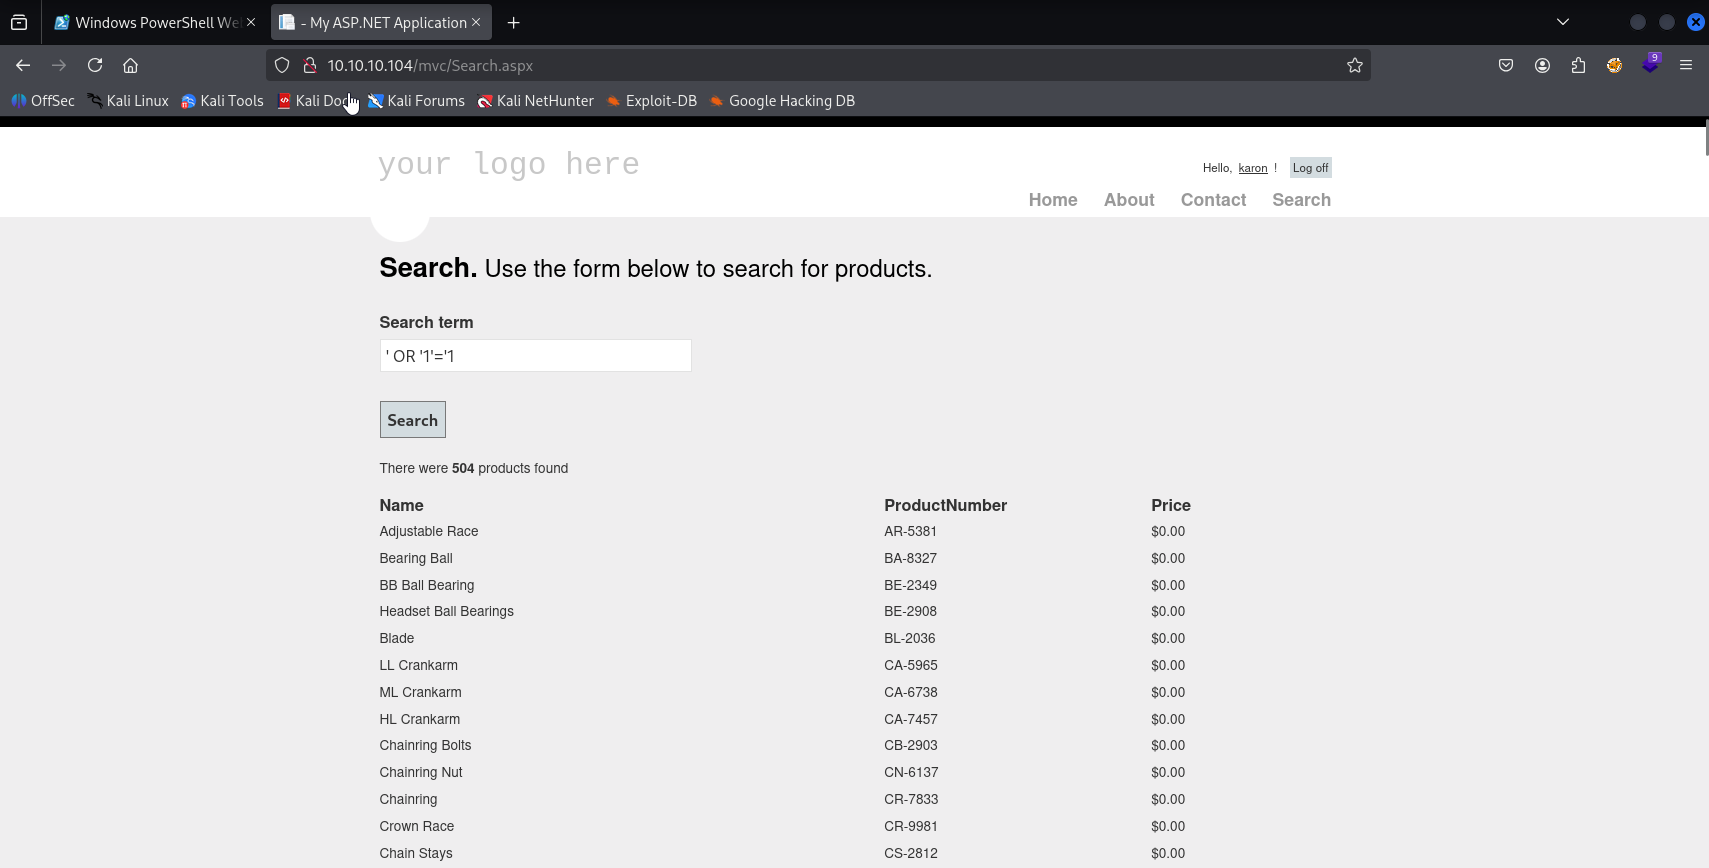Screen dimensions: 1709x868
Task: Close the My ASP.NET Application tab
Action: (x=476, y=22)
